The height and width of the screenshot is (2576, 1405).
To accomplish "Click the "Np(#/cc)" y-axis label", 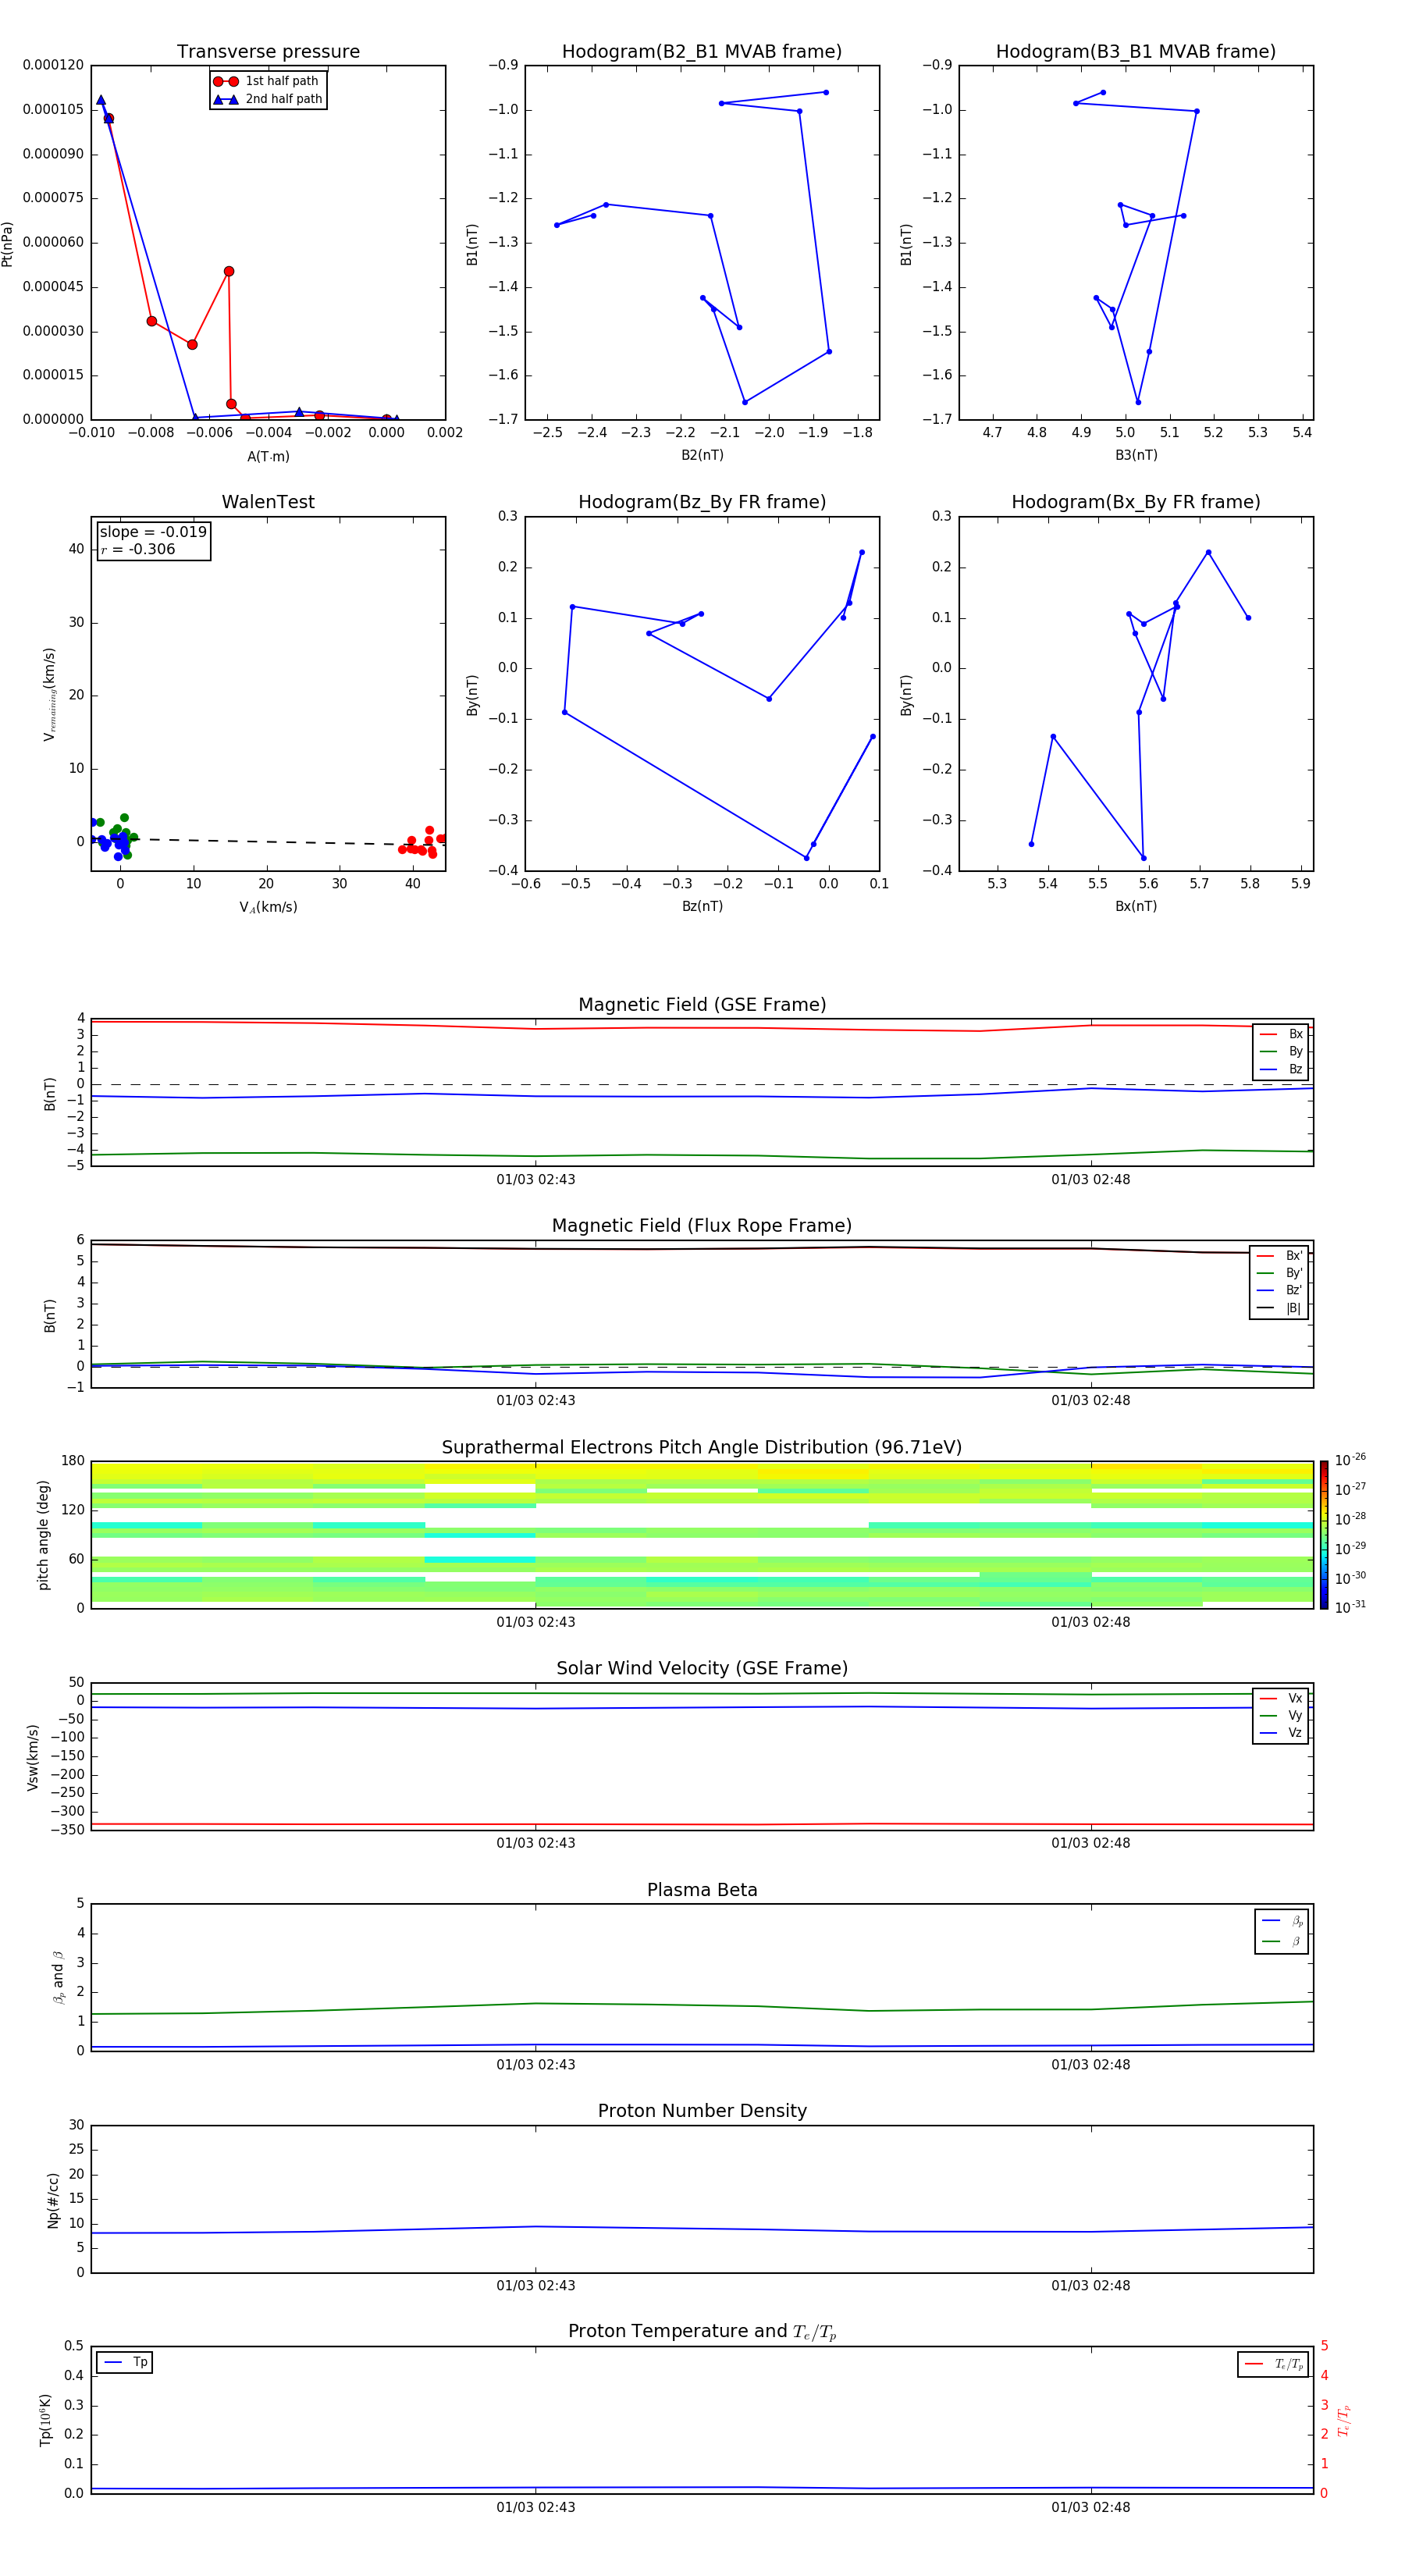I will (53, 2200).
